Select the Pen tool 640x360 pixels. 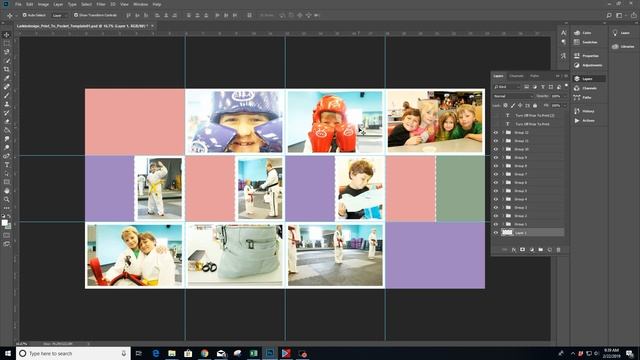7,156
